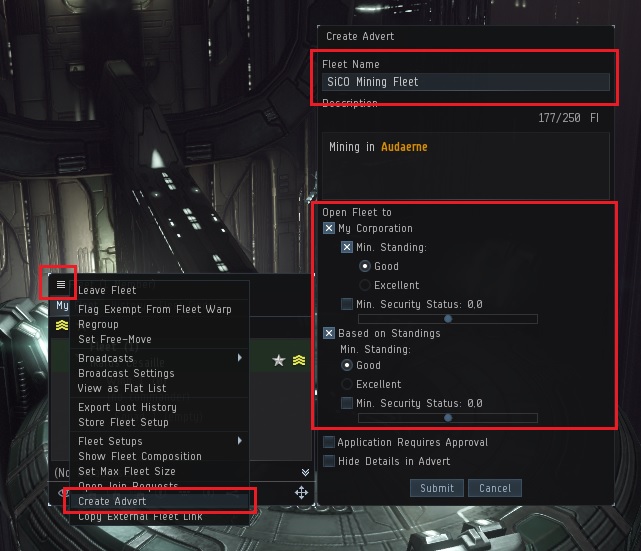Click the double-chevron collapse icon

pos(305,473)
